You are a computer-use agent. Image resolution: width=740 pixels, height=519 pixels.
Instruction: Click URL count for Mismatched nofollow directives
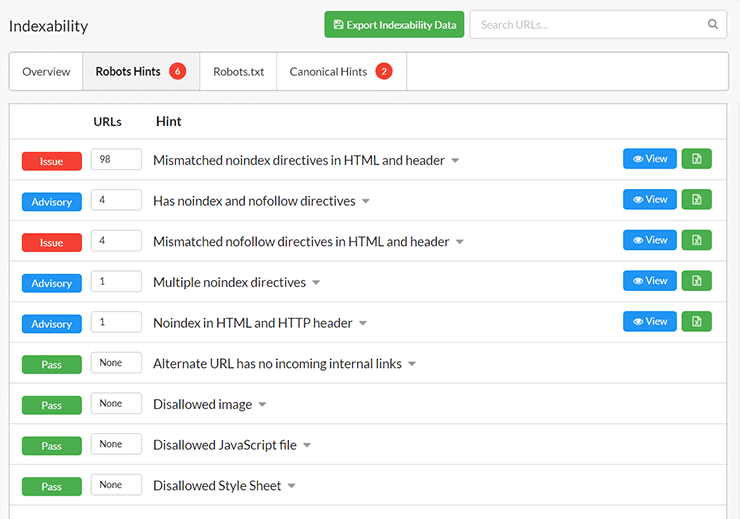(x=116, y=240)
